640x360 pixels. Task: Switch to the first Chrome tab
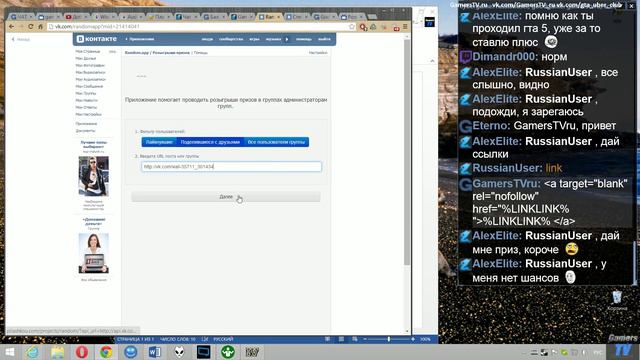21,17
